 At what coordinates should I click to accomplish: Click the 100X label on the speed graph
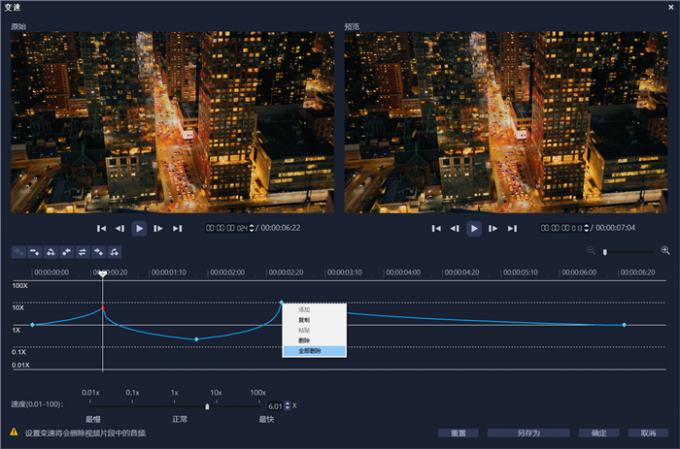(x=20, y=286)
